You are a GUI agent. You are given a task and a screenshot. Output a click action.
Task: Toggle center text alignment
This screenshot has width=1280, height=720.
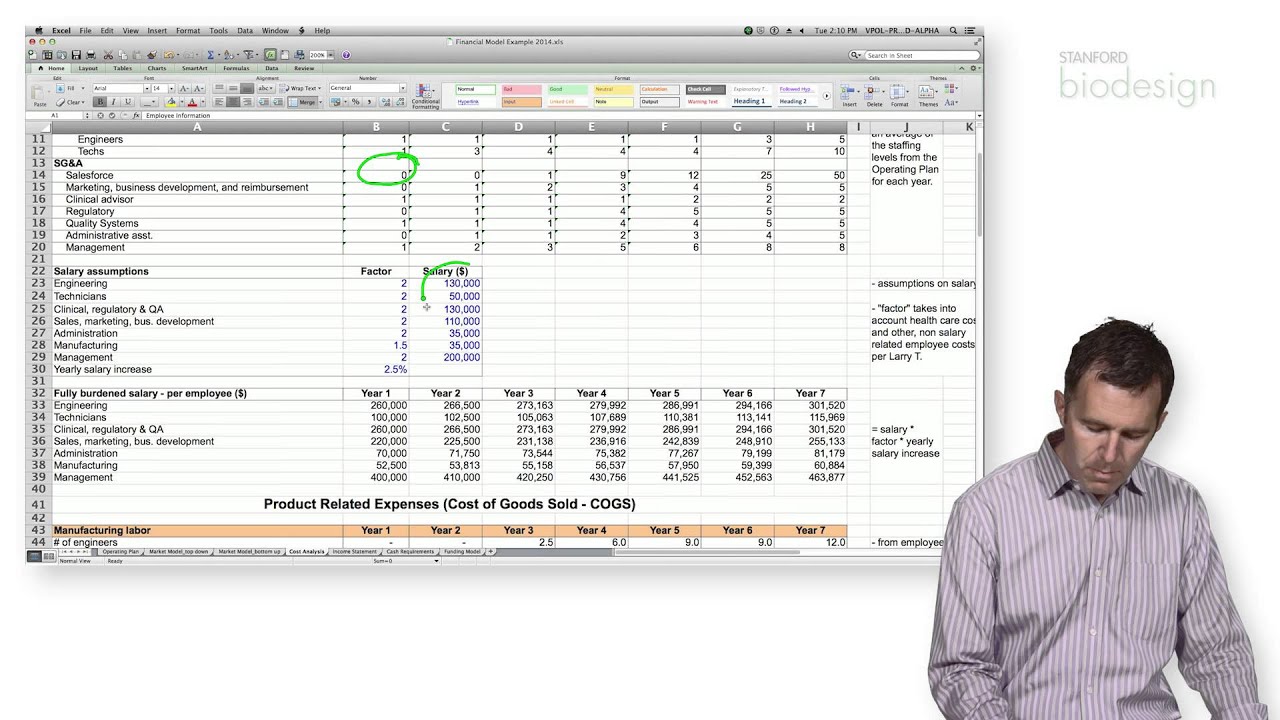click(x=233, y=102)
